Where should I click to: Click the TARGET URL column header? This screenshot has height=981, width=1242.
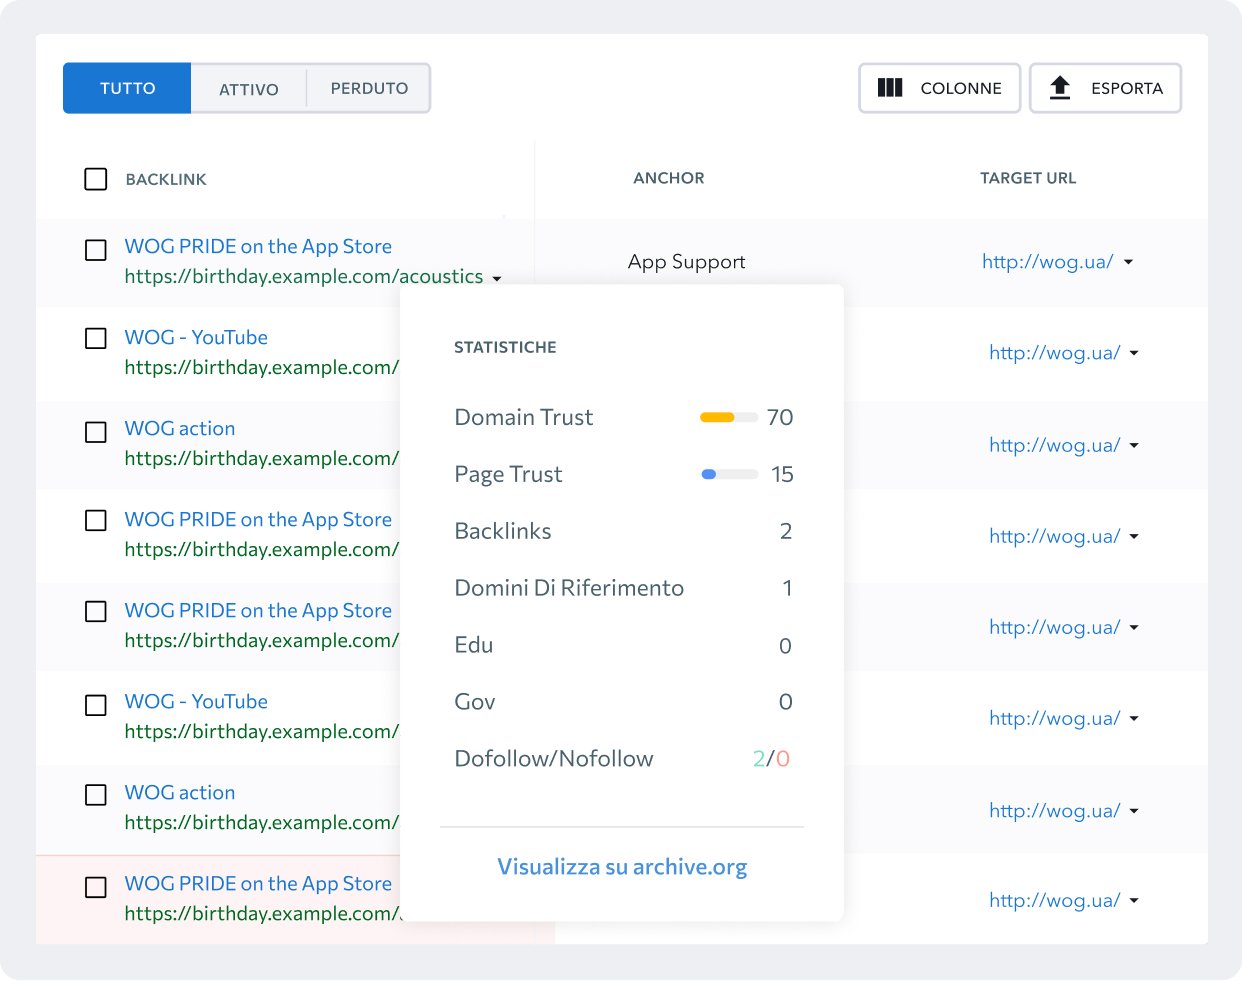pyautogui.click(x=1028, y=178)
